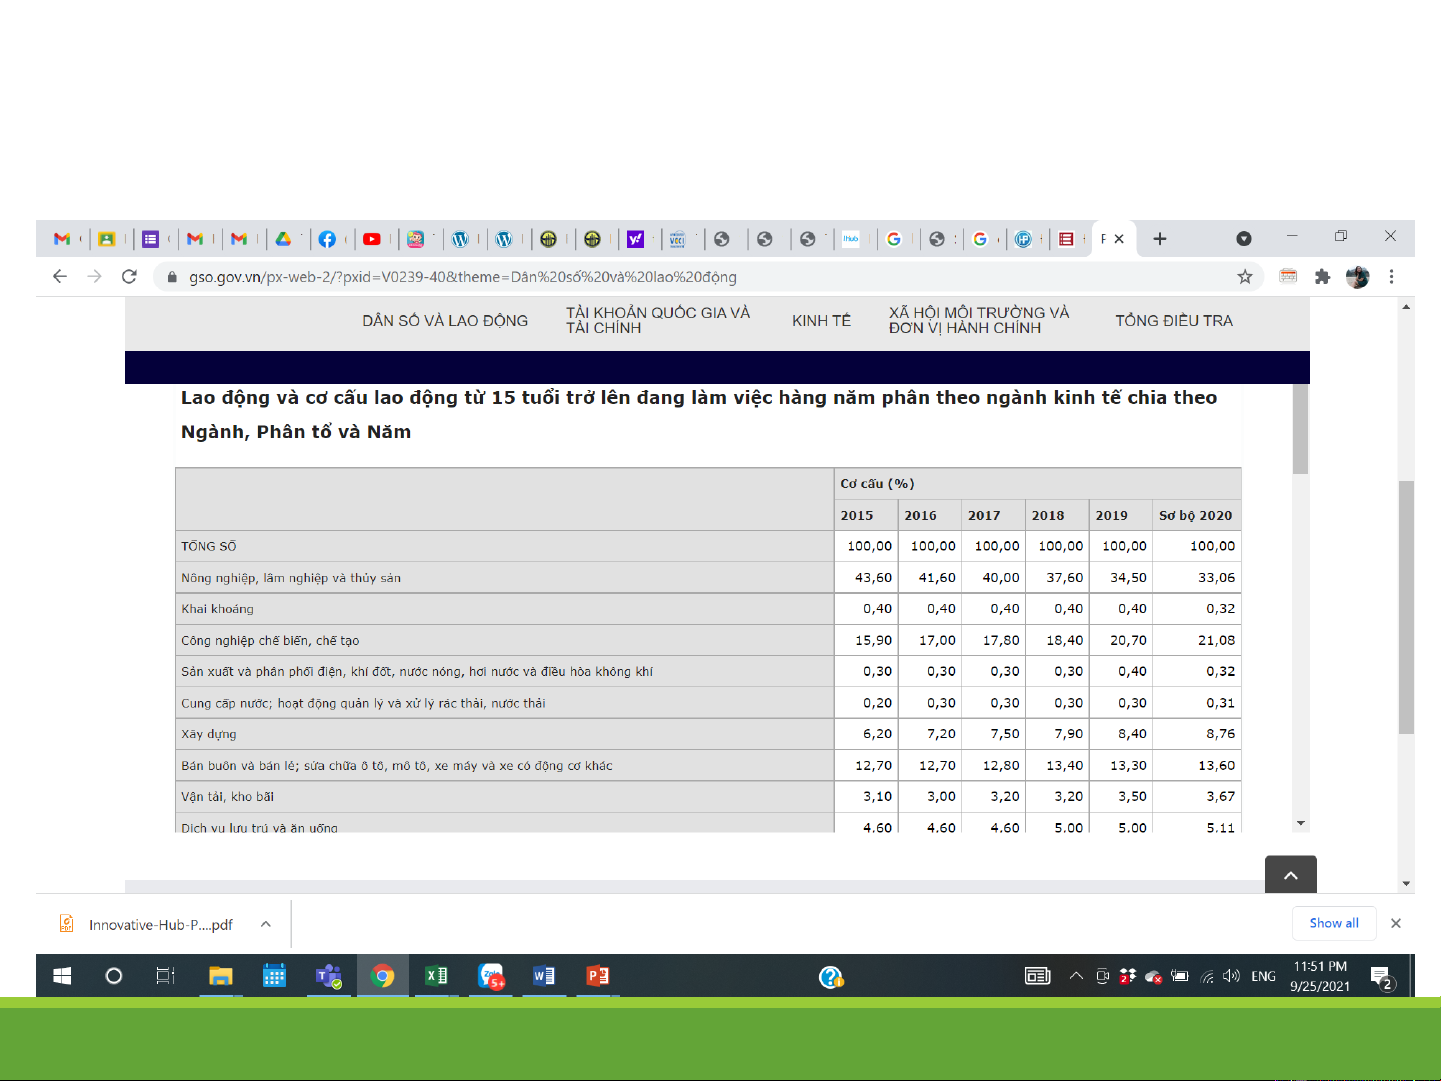Switch to the YouTube browser tab
This screenshot has width=1441, height=1081.
372,239
